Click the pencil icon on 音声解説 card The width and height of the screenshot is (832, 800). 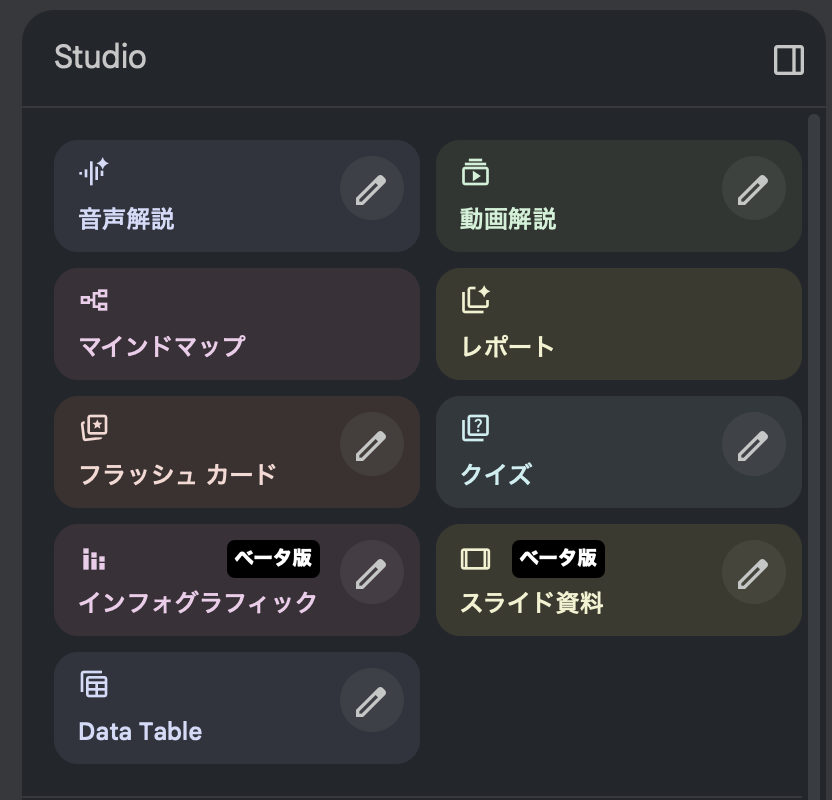click(x=371, y=189)
